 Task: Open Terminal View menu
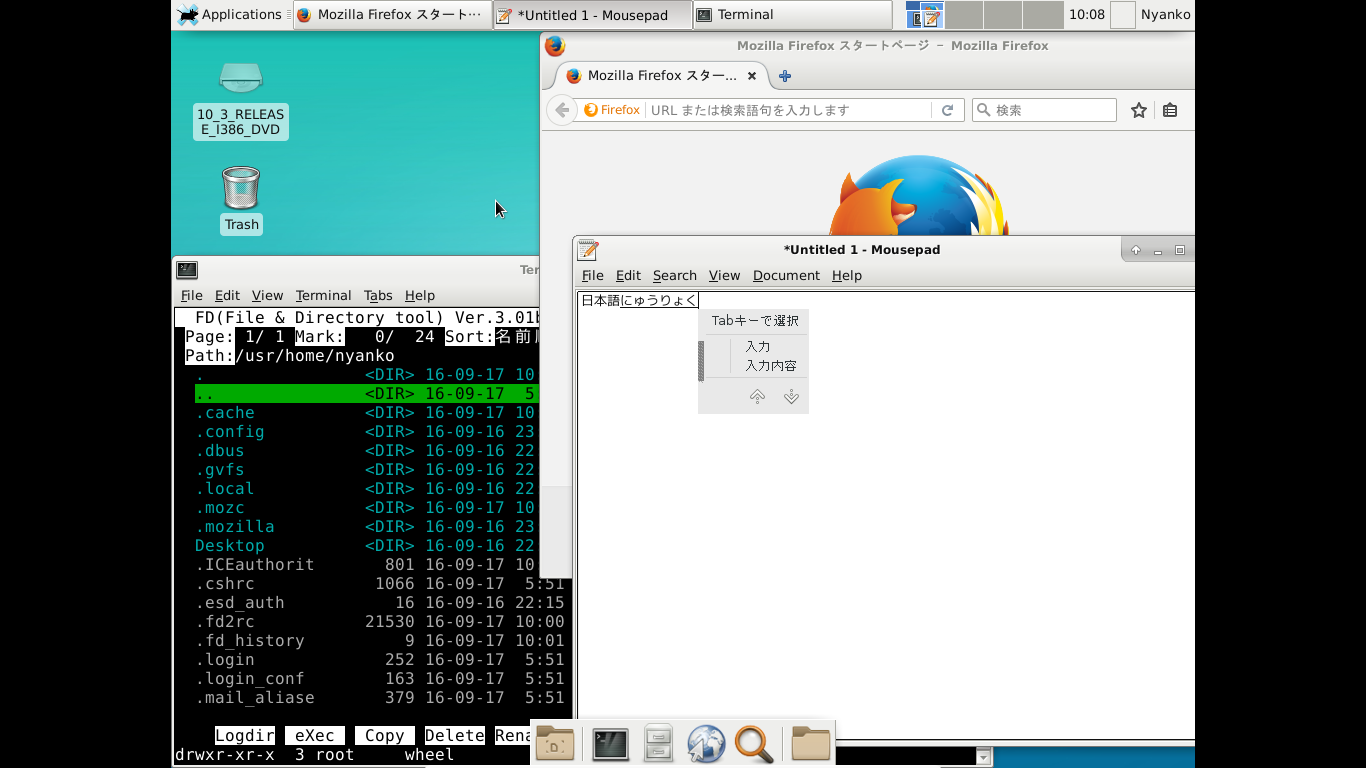[x=268, y=296]
